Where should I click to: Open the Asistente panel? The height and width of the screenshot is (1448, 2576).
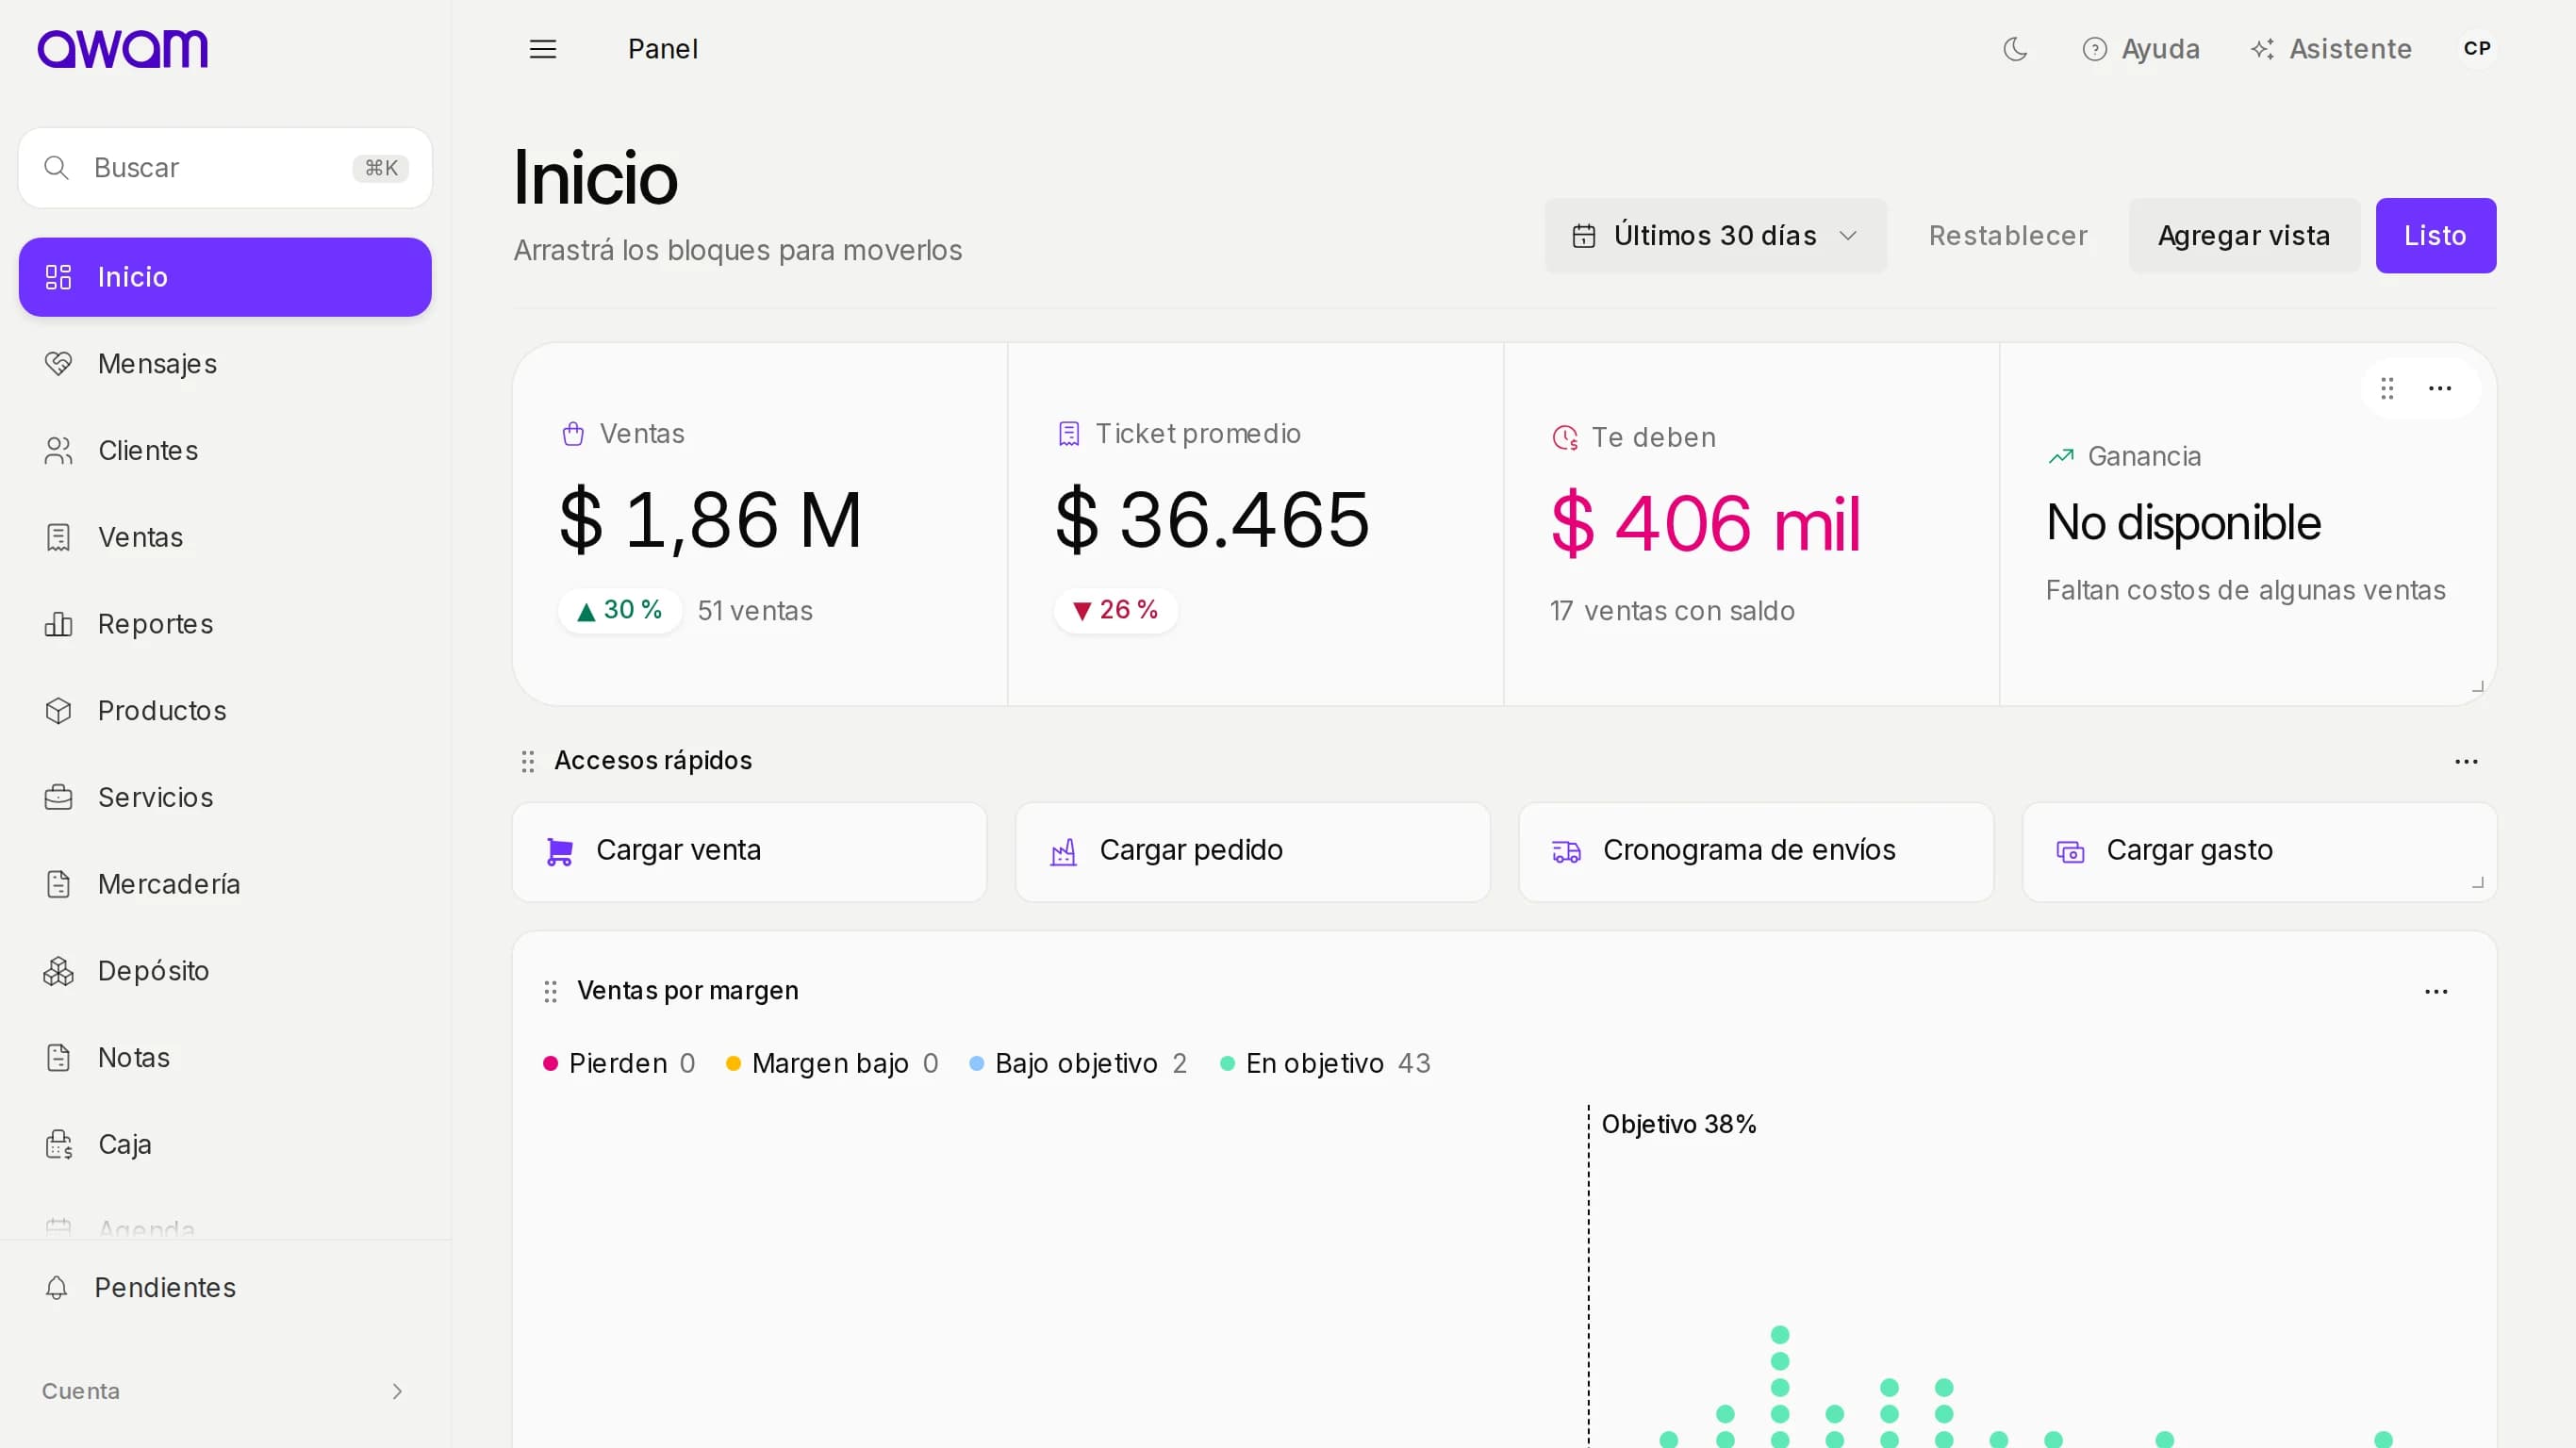pos(2331,49)
